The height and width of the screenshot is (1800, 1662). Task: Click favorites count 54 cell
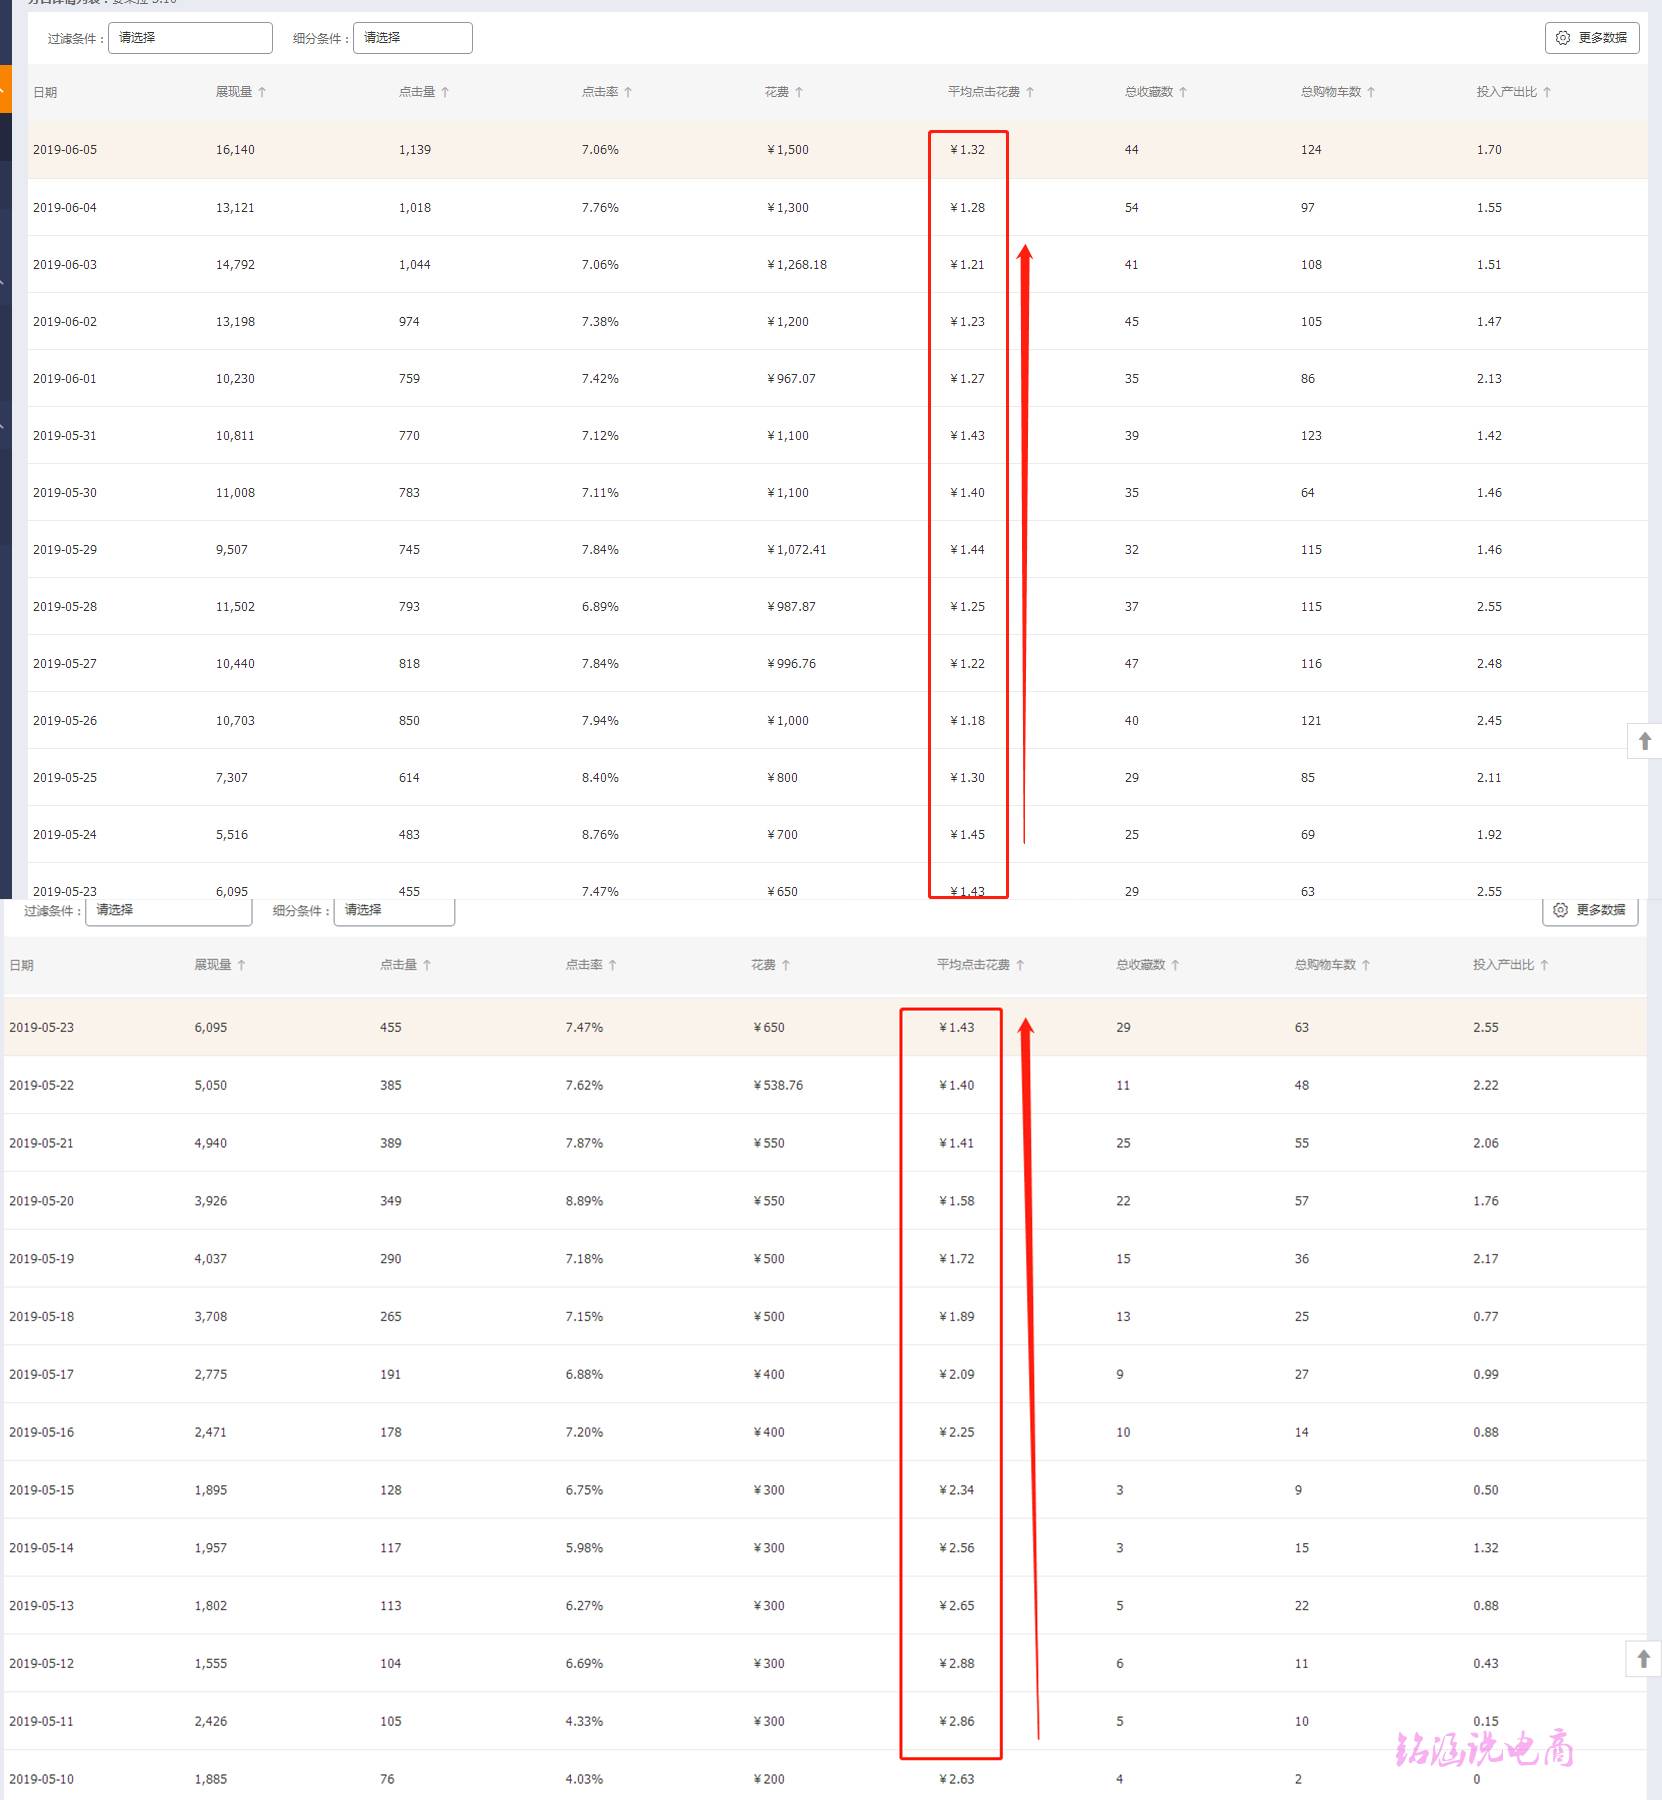click(x=1132, y=208)
